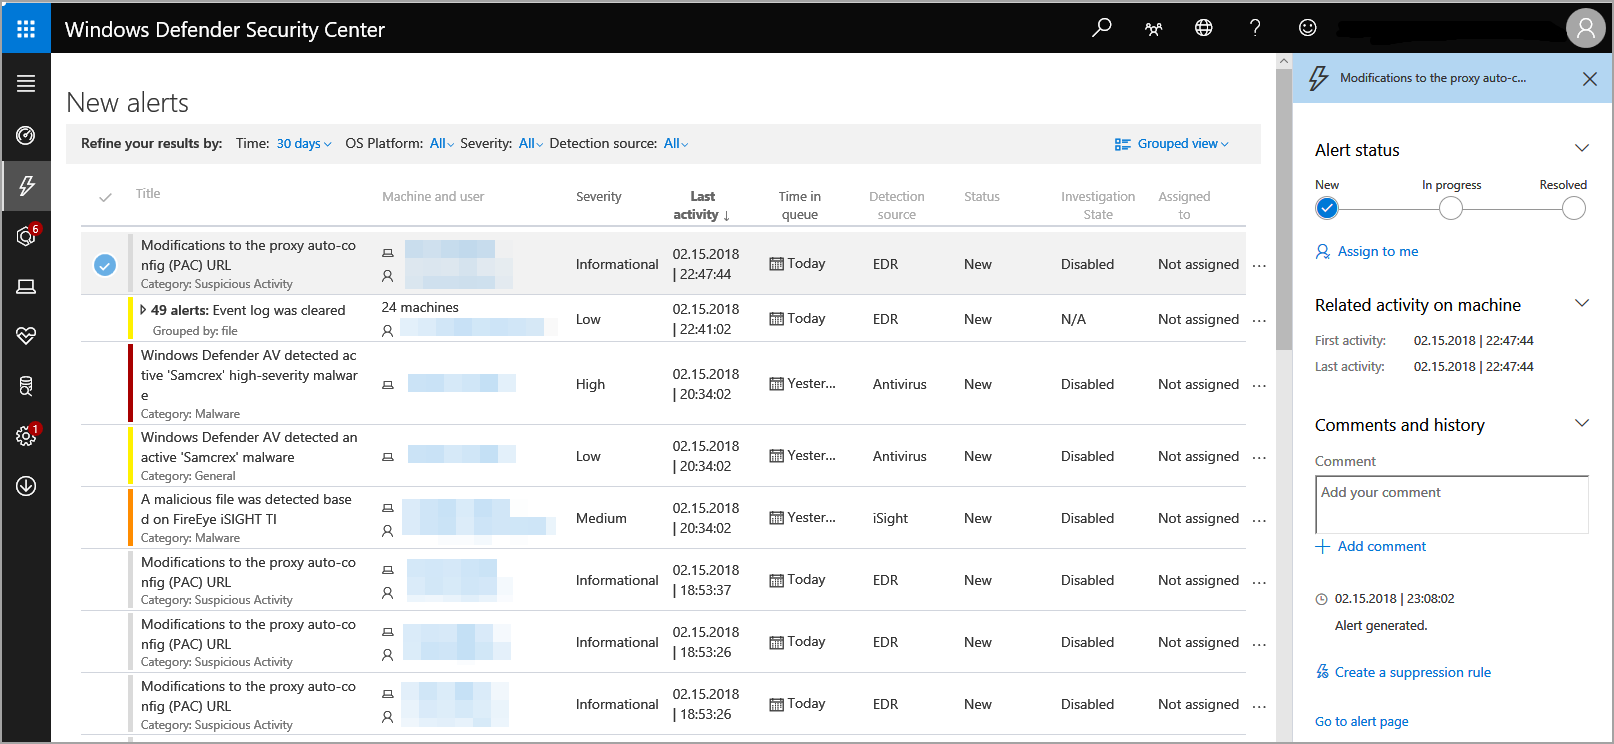Click the smiley feedback icon
This screenshot has width=1614, height=744.
[1307, 28]
